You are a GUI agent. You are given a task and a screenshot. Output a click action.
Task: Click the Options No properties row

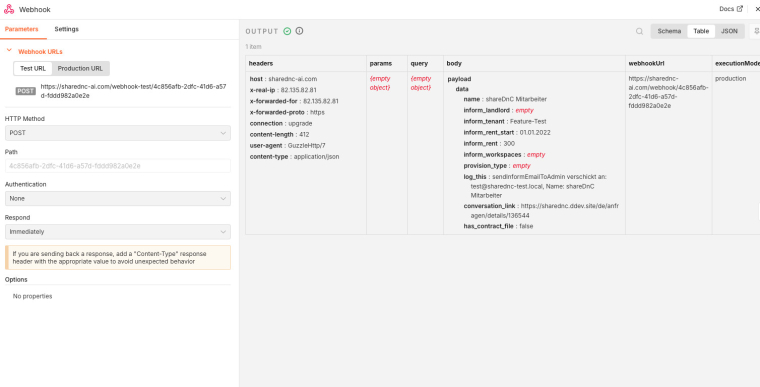pos(32,296)
